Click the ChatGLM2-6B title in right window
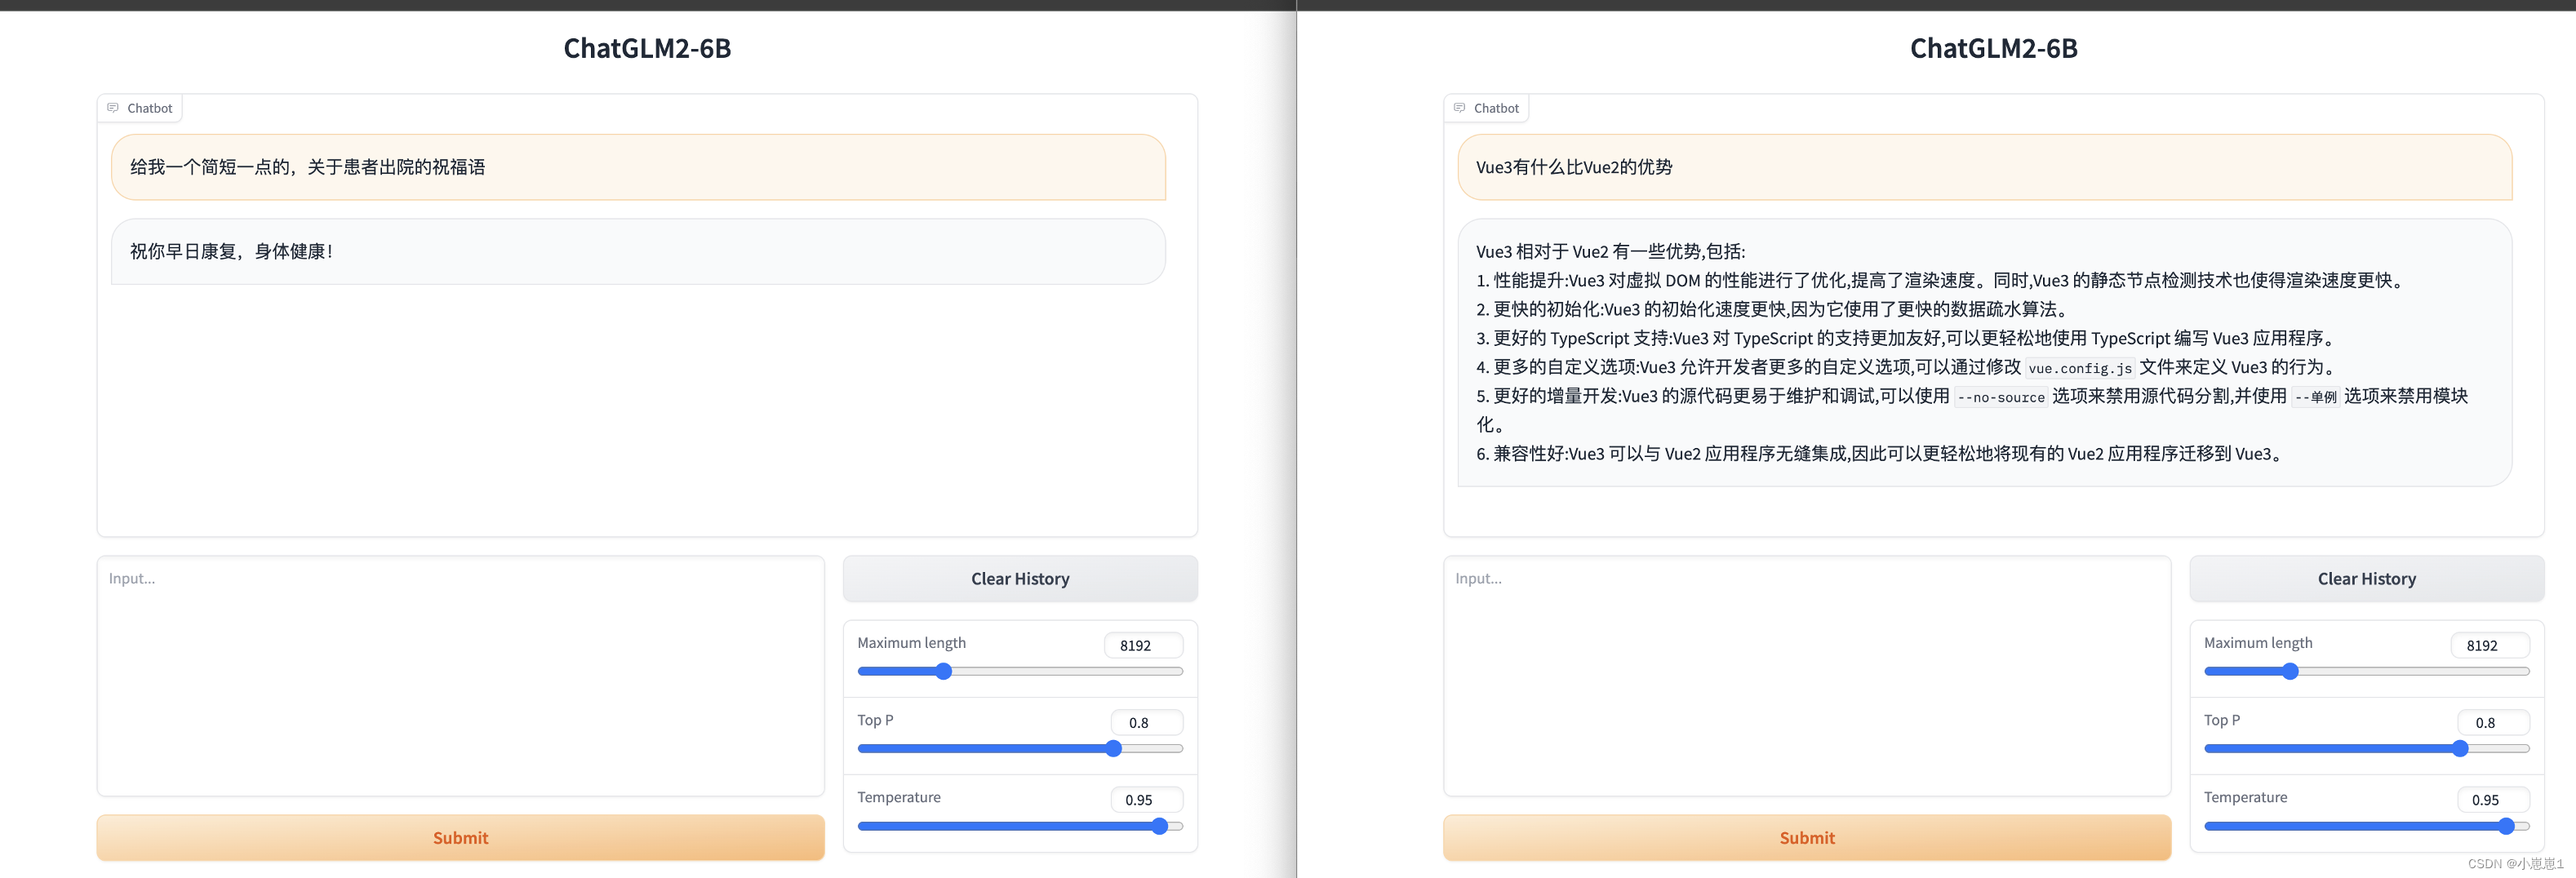This screenshot has height=878, width=2576. [1993, 48]
